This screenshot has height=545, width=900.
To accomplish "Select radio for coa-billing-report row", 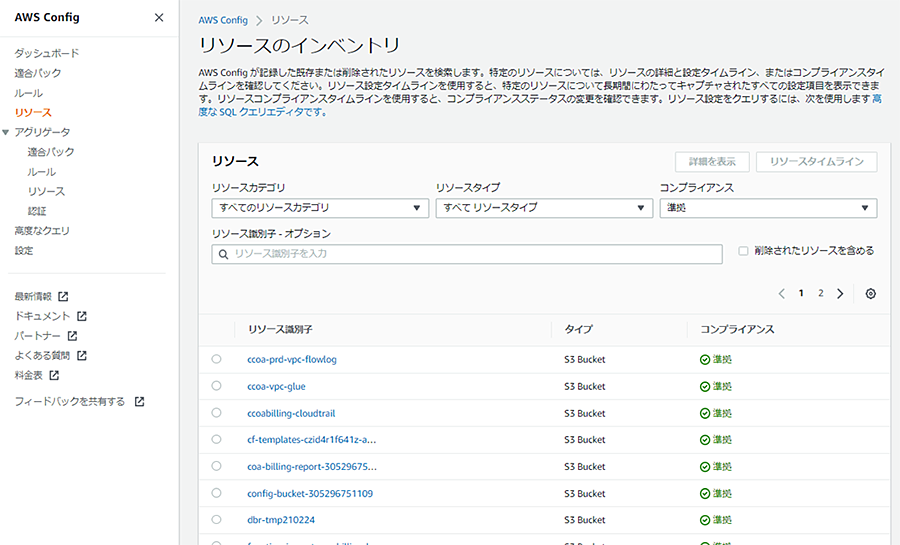I will [216, 466].
